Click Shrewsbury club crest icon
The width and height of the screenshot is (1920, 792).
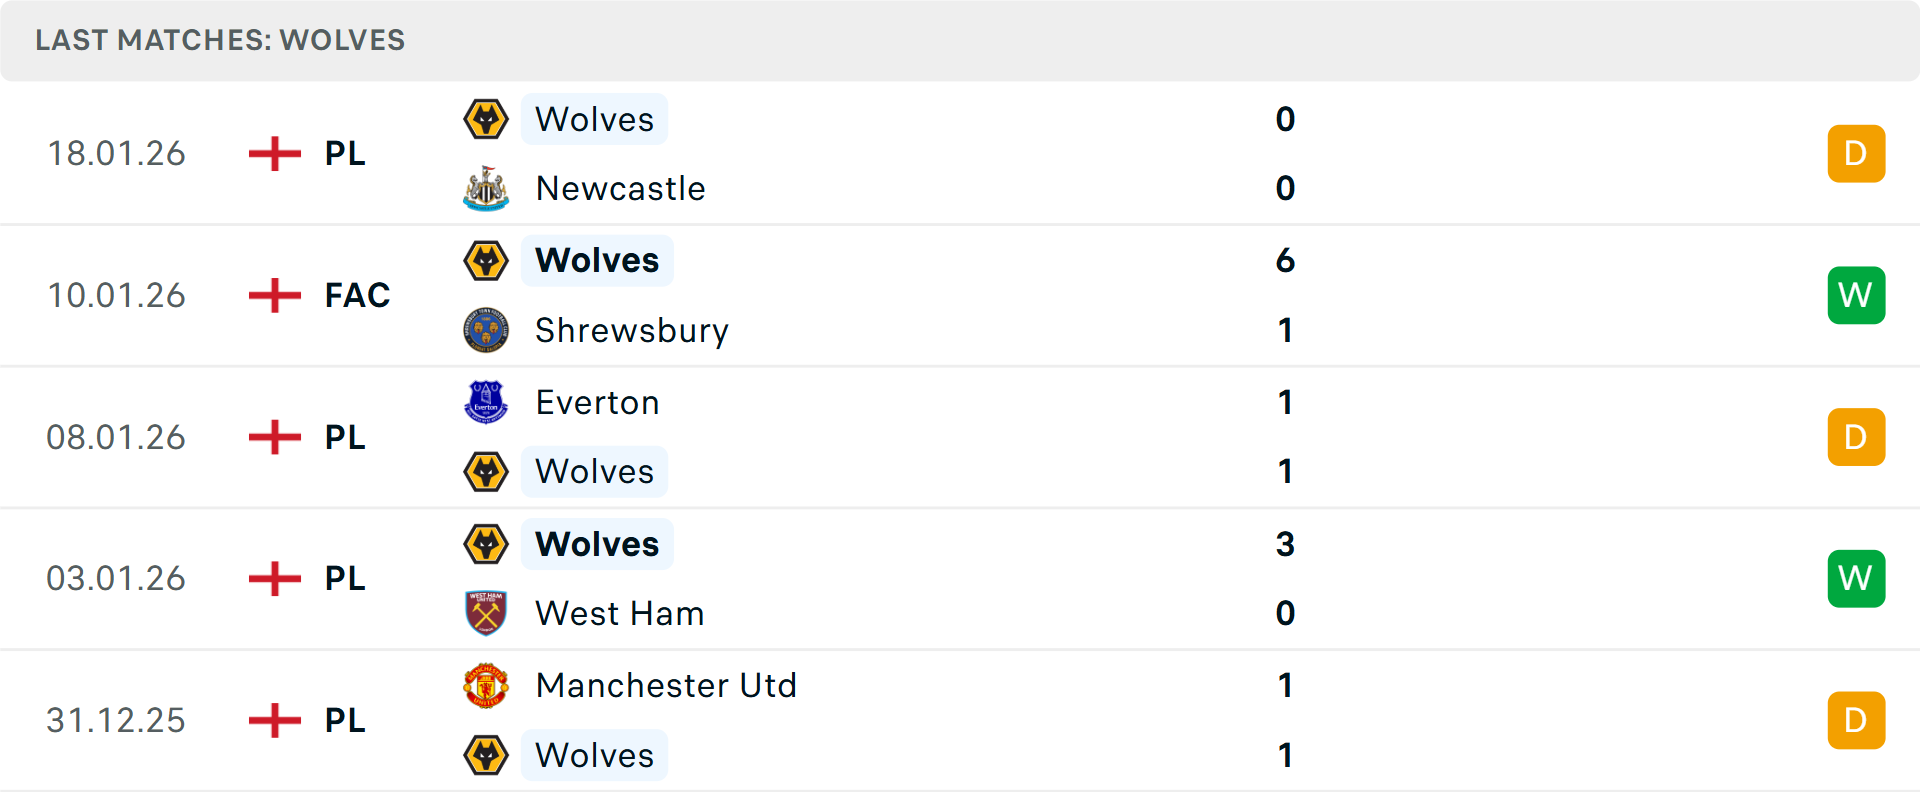click(486, 330)
